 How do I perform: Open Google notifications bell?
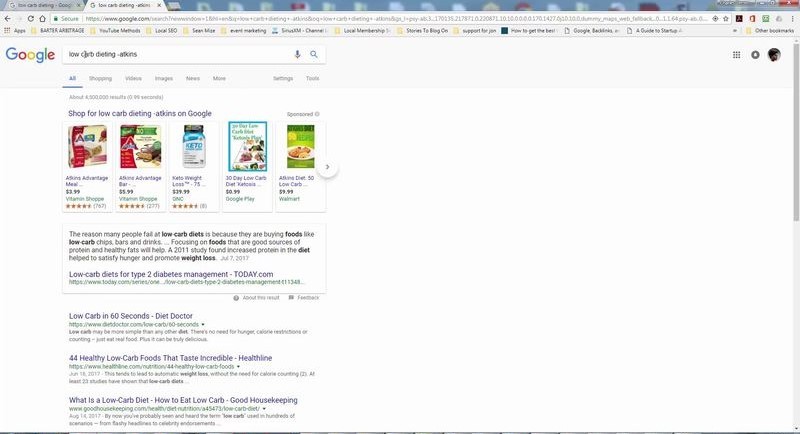point(755,55)
